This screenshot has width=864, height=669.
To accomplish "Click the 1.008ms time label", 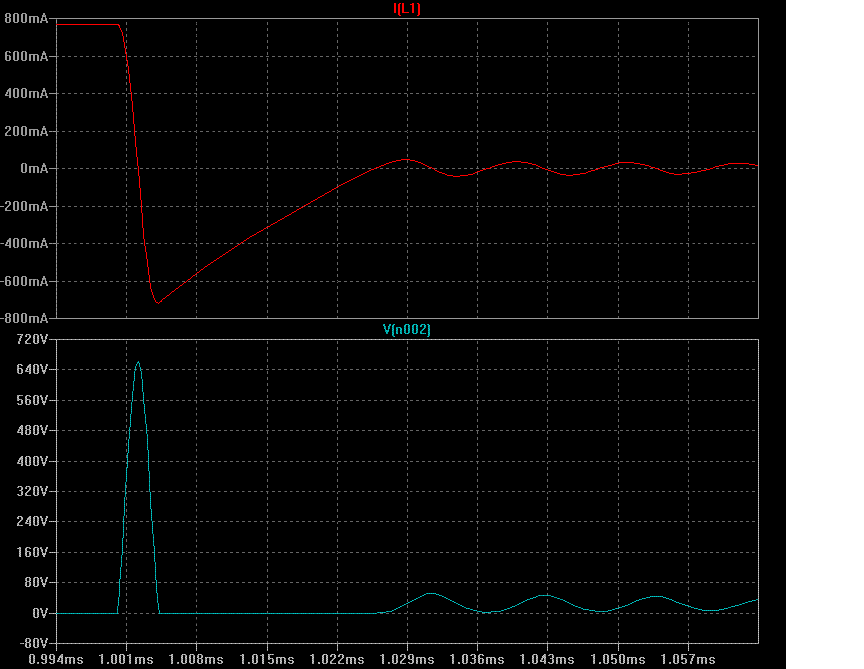I will point(196,659).
